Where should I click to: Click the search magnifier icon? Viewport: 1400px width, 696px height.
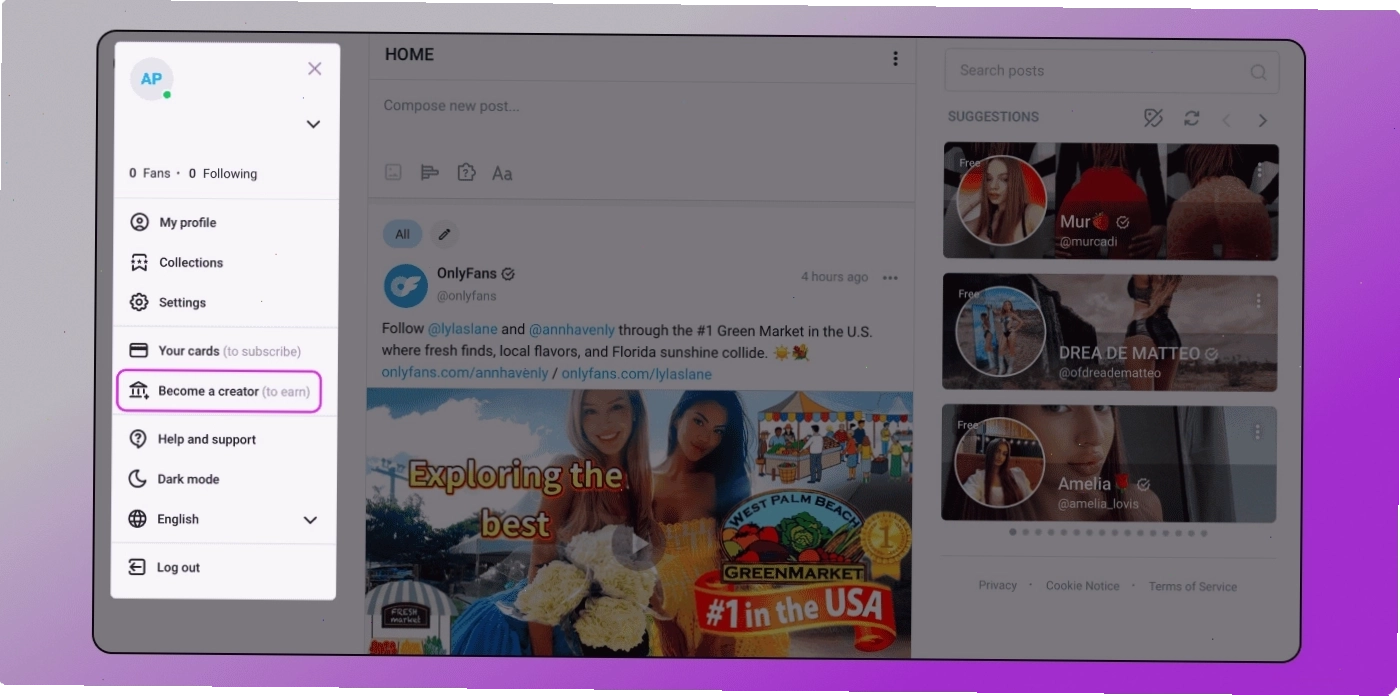[x=1258, y=72]
